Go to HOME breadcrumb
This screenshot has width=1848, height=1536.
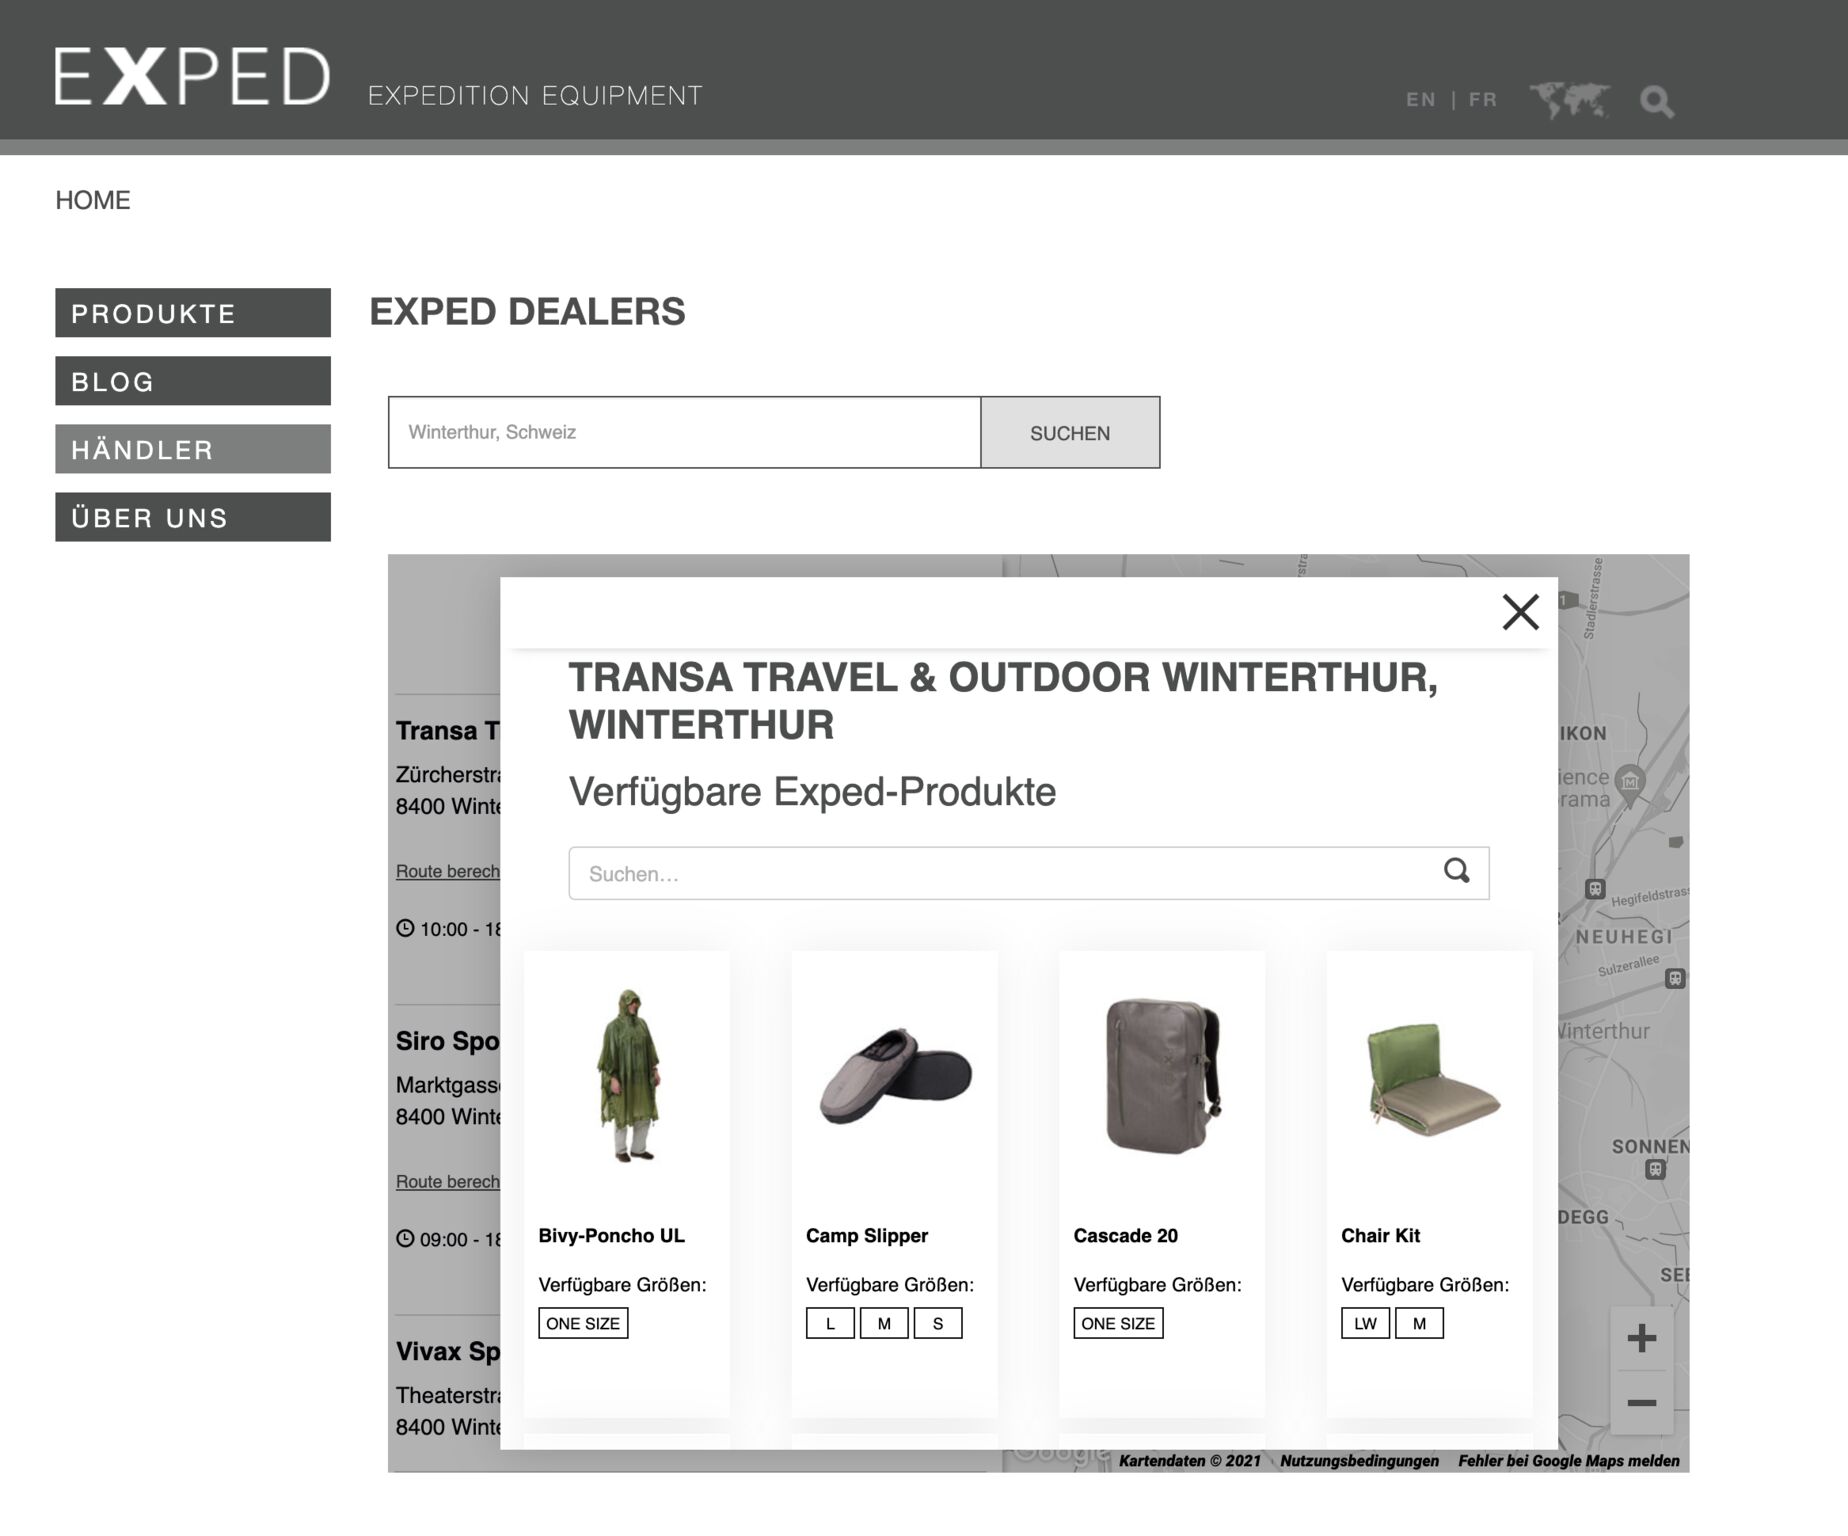(x=93, y=200)
